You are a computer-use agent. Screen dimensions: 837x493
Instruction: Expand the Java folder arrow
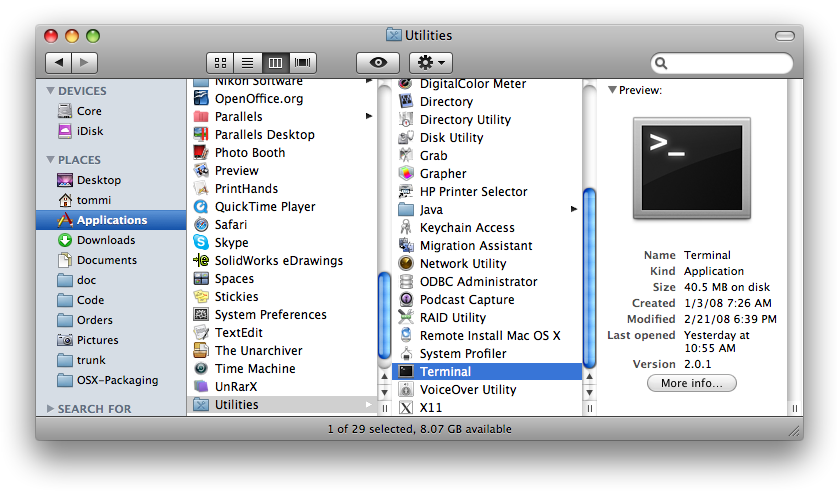coord(574,209)
